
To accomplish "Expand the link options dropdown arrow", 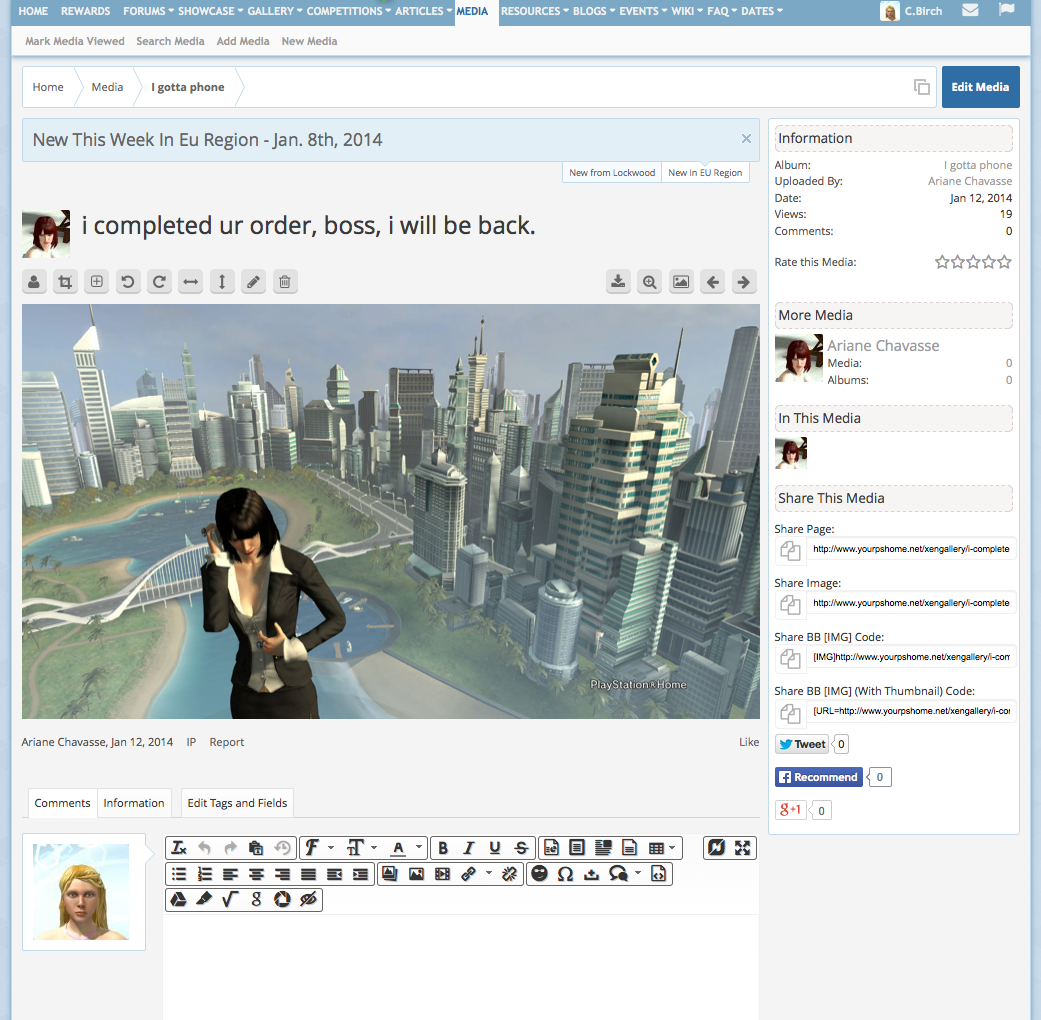I will pyautogui.click(x=489, y=873).
